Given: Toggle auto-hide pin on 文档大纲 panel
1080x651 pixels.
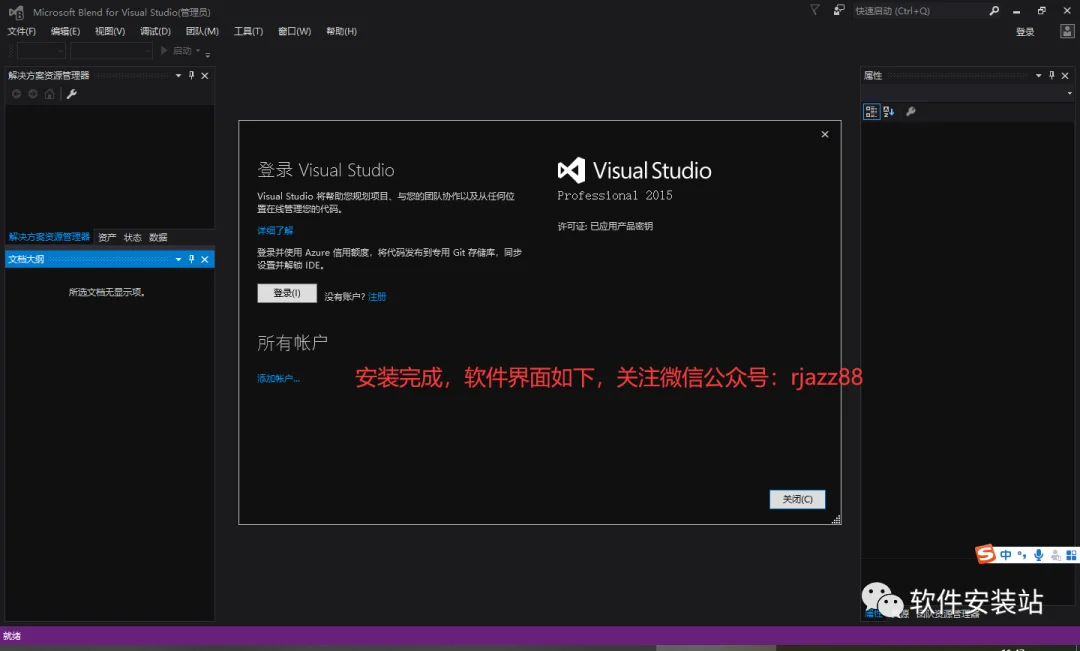Looking at the screenshot, I should 191,259.
